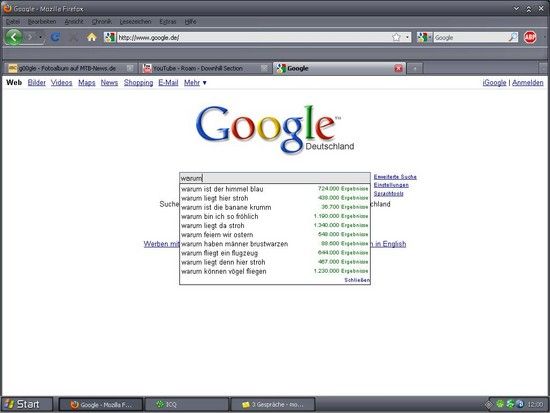
Task: Reload the page with the blue Reload icon
Action: pyautogui.click(x=55, y=37)
